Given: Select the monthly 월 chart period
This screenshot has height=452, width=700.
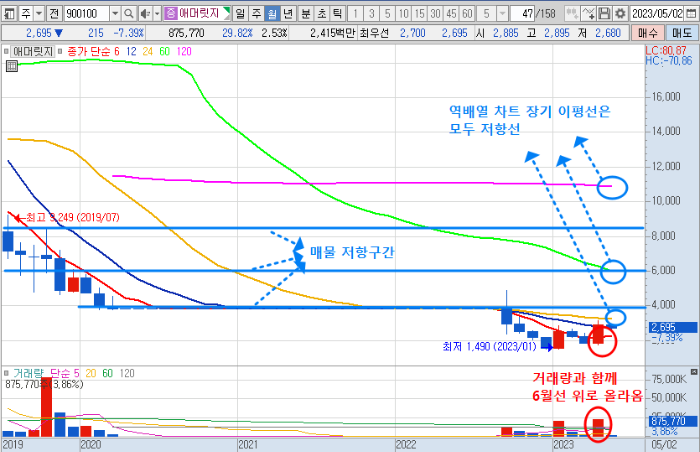Looking at the screenshot, I should point(272,13).
